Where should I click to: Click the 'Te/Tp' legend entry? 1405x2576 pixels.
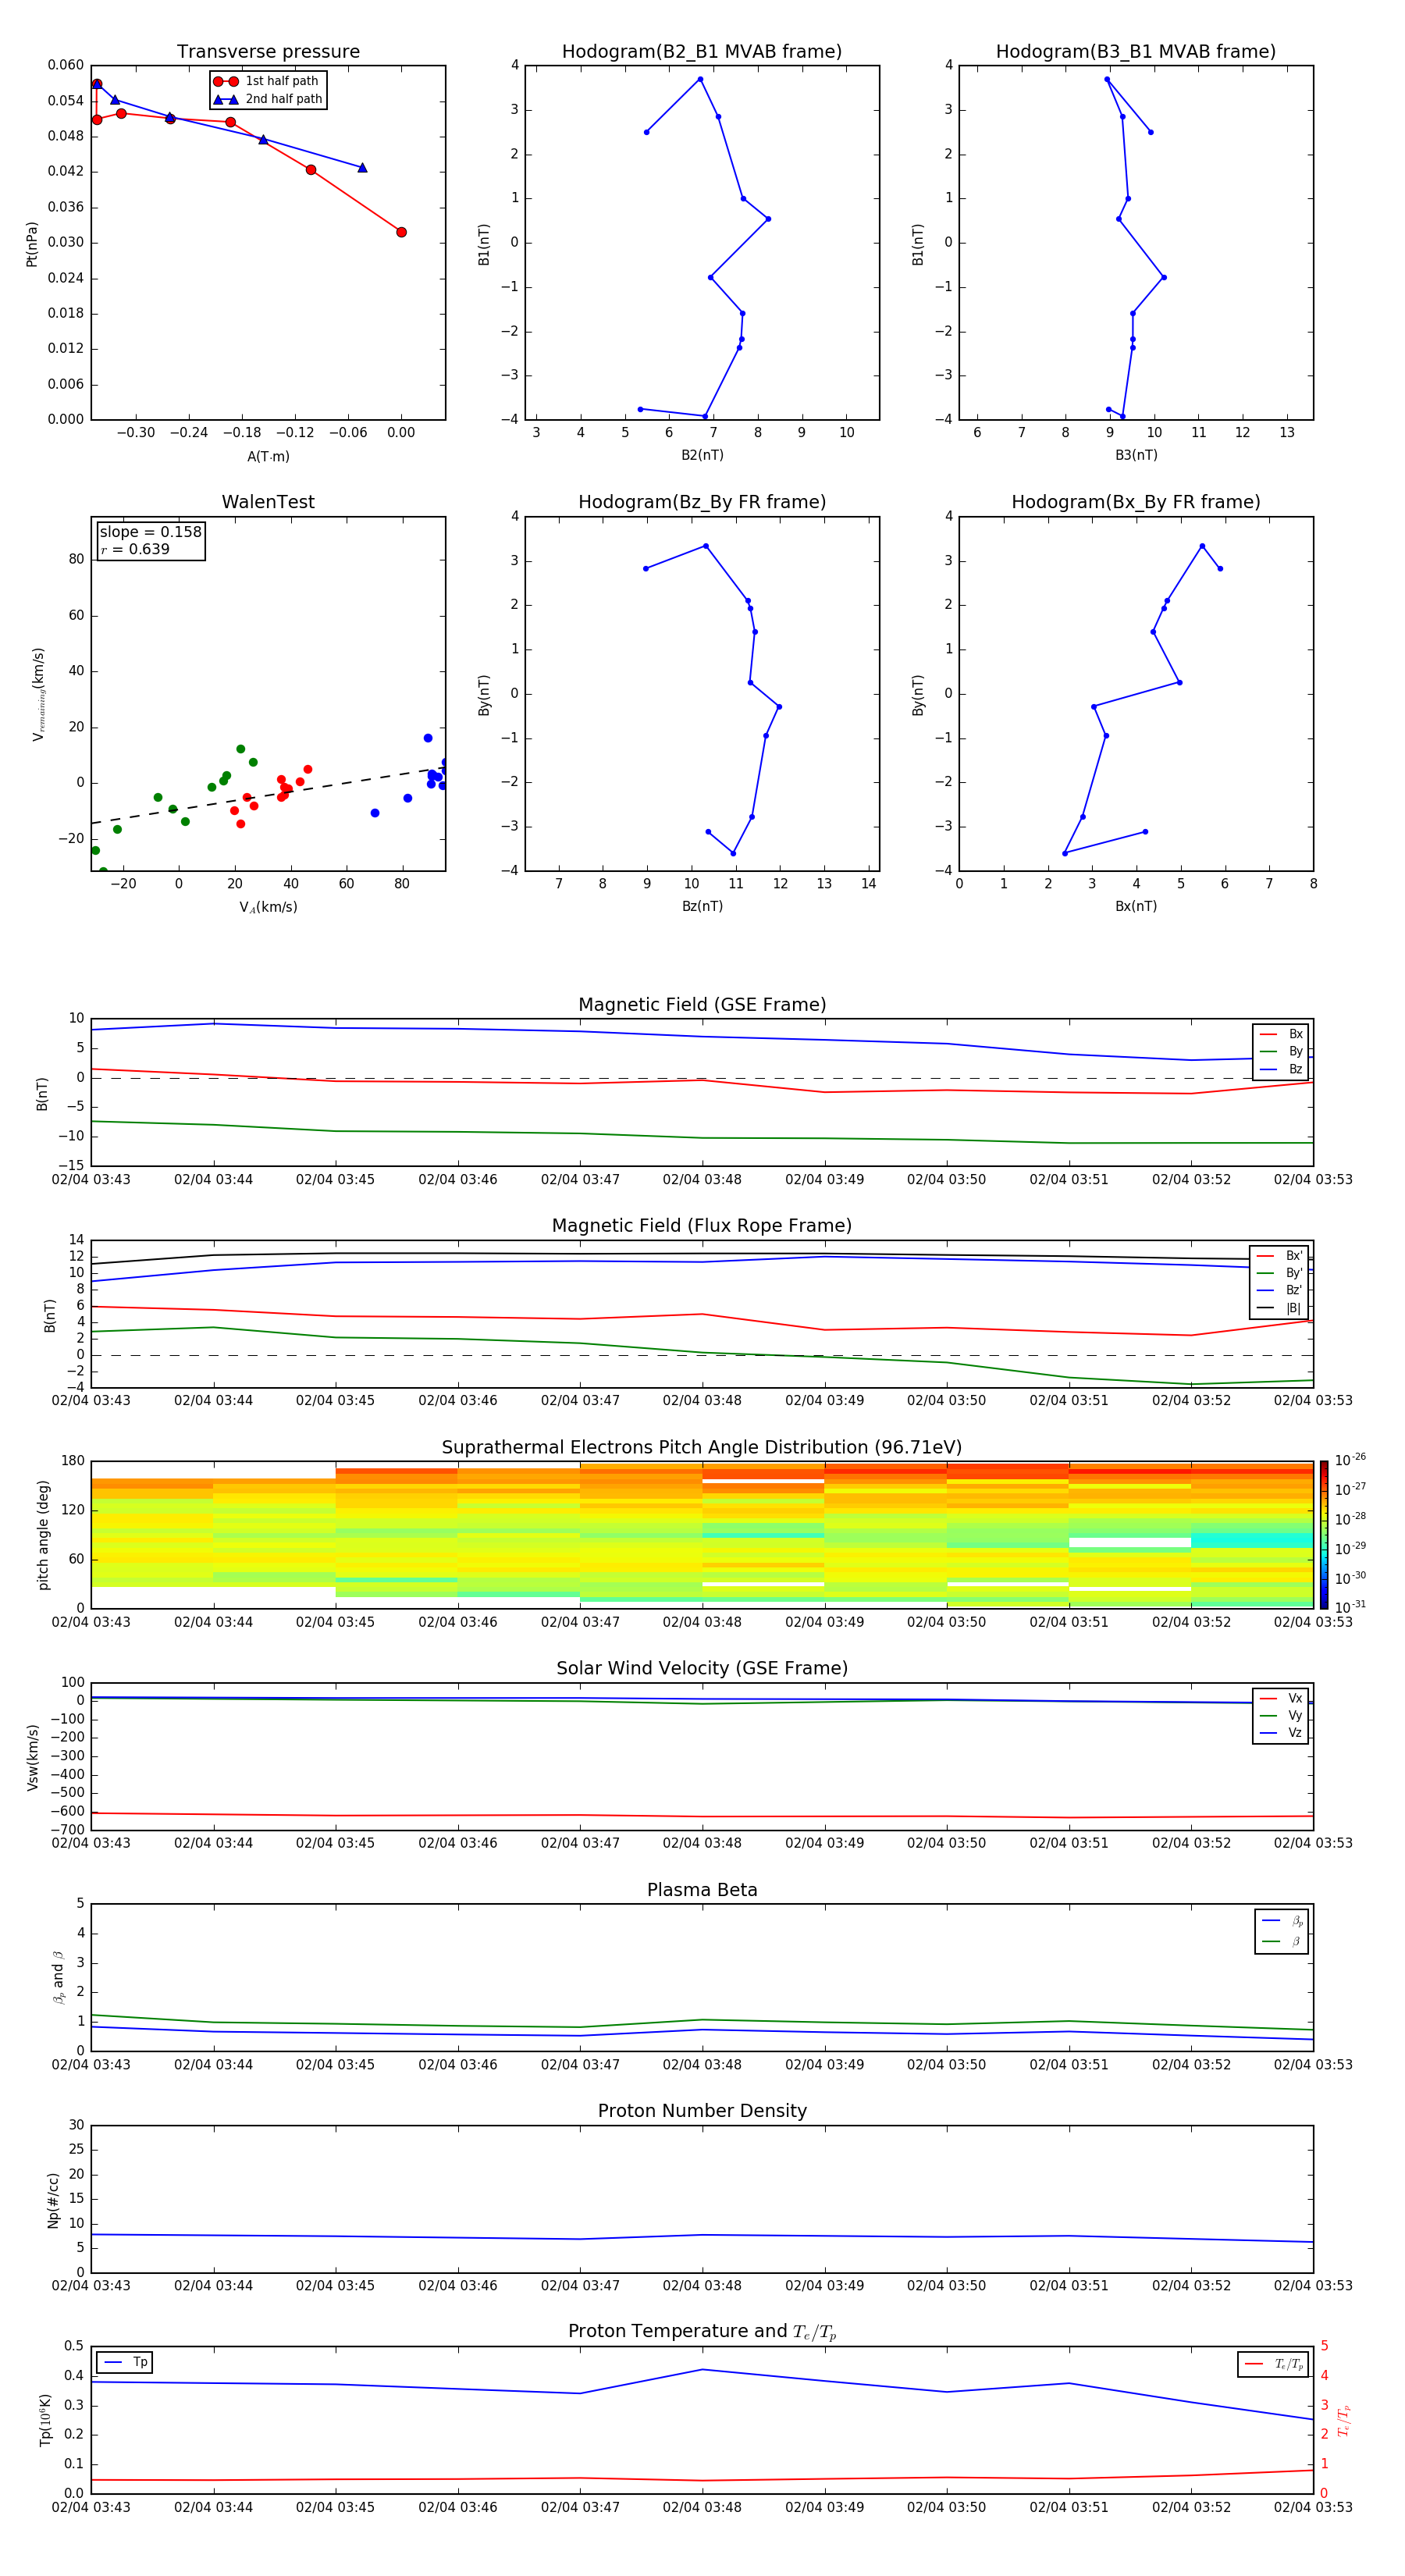tap(1273, 2364)
